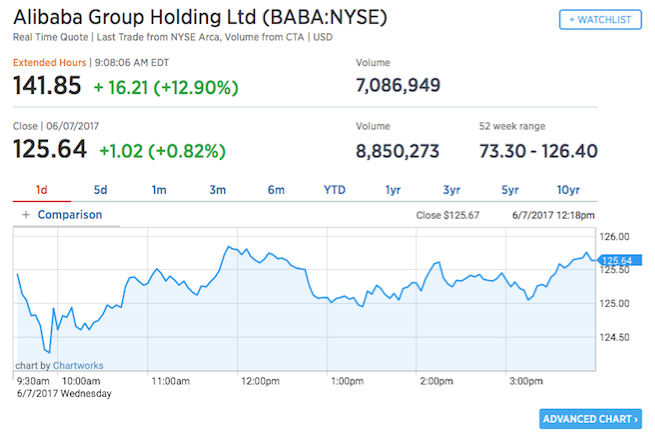Open the Chartworks link
Viewport: 655px width, 444px height.
click(78, 365)
